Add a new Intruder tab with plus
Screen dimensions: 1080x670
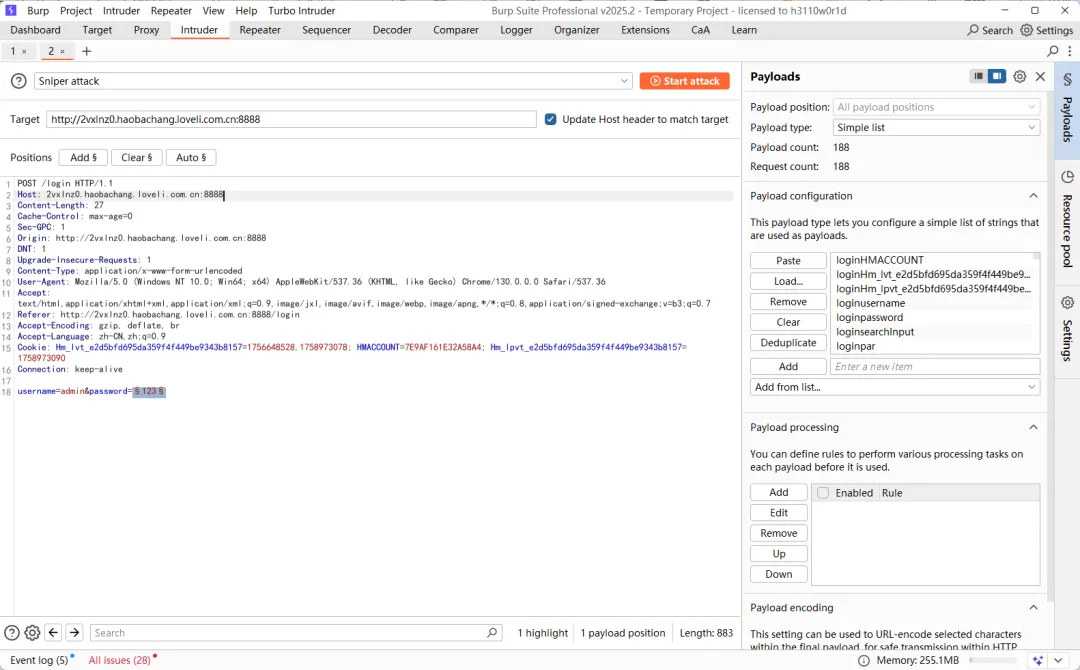pyautogui.click(x=87, y=51)
